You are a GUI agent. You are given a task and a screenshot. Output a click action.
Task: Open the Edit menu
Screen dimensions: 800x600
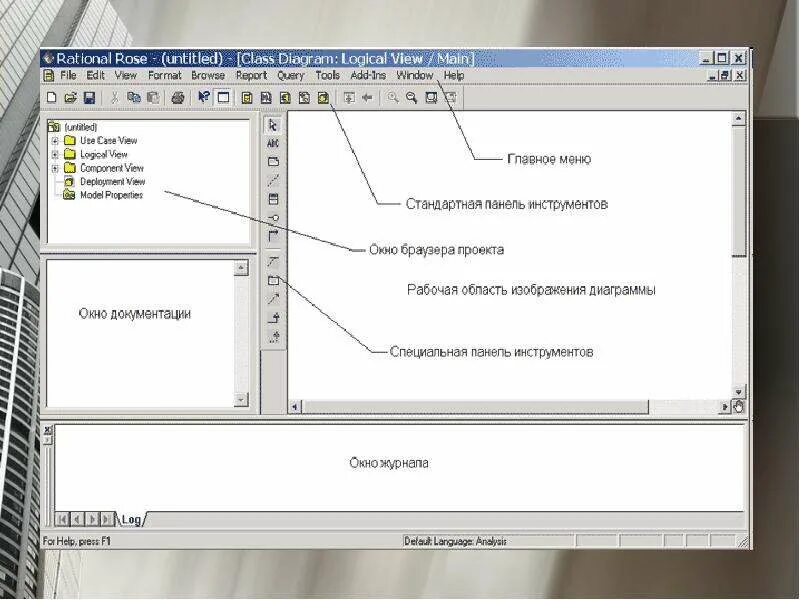click(x=95, y=76)
